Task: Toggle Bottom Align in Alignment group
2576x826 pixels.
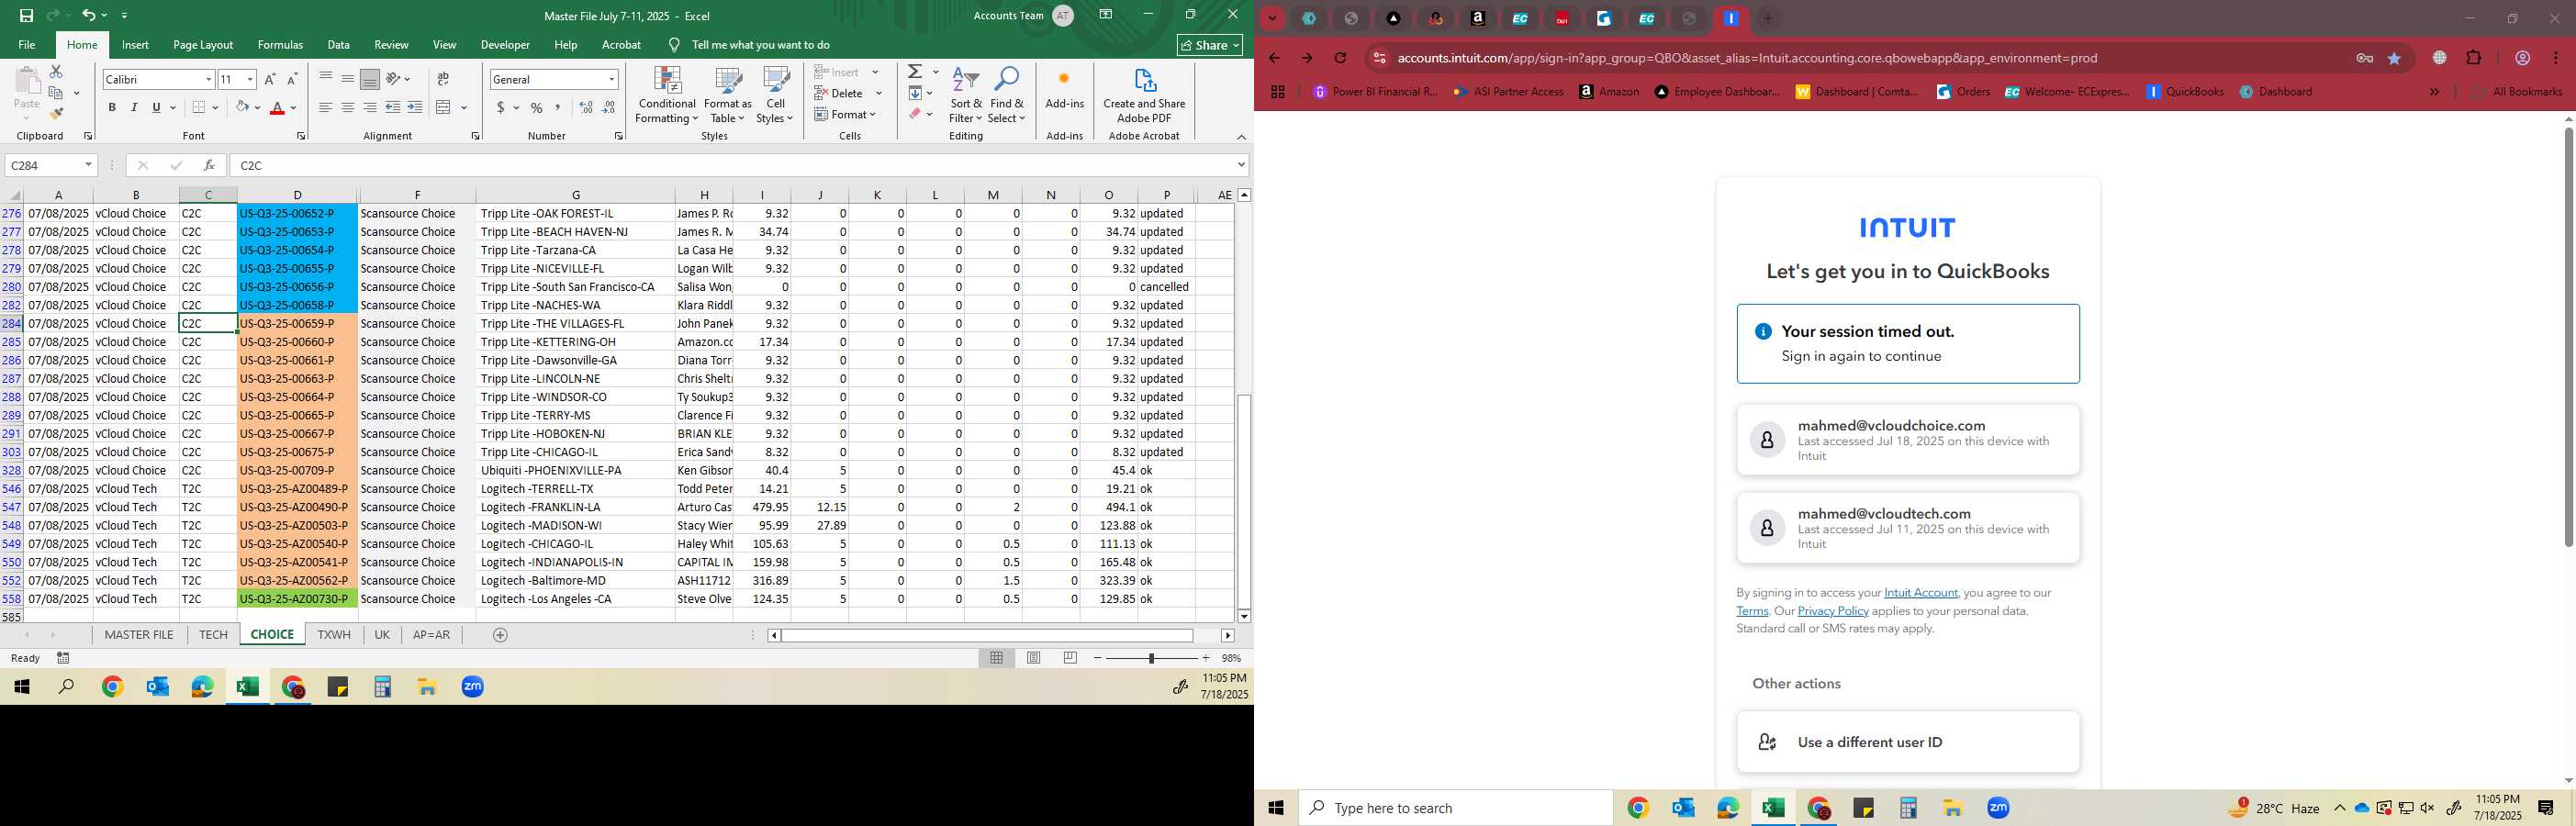Action: (x=370, y=79)
